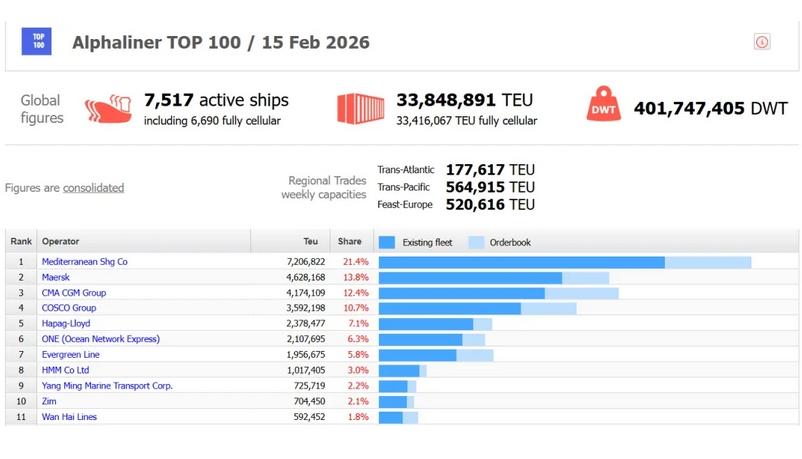
Task: Click Hapag-Lloyd in the operator list
Action: click(x=66, y=324)
